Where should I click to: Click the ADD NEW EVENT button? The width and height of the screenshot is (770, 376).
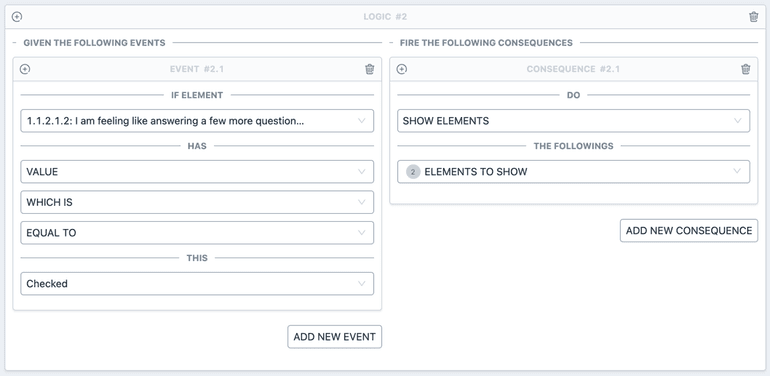334,337
